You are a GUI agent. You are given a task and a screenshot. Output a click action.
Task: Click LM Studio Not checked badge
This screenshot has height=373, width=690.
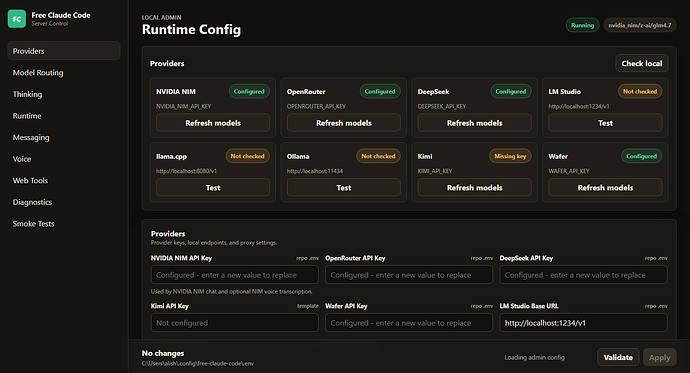coord(640,91)
